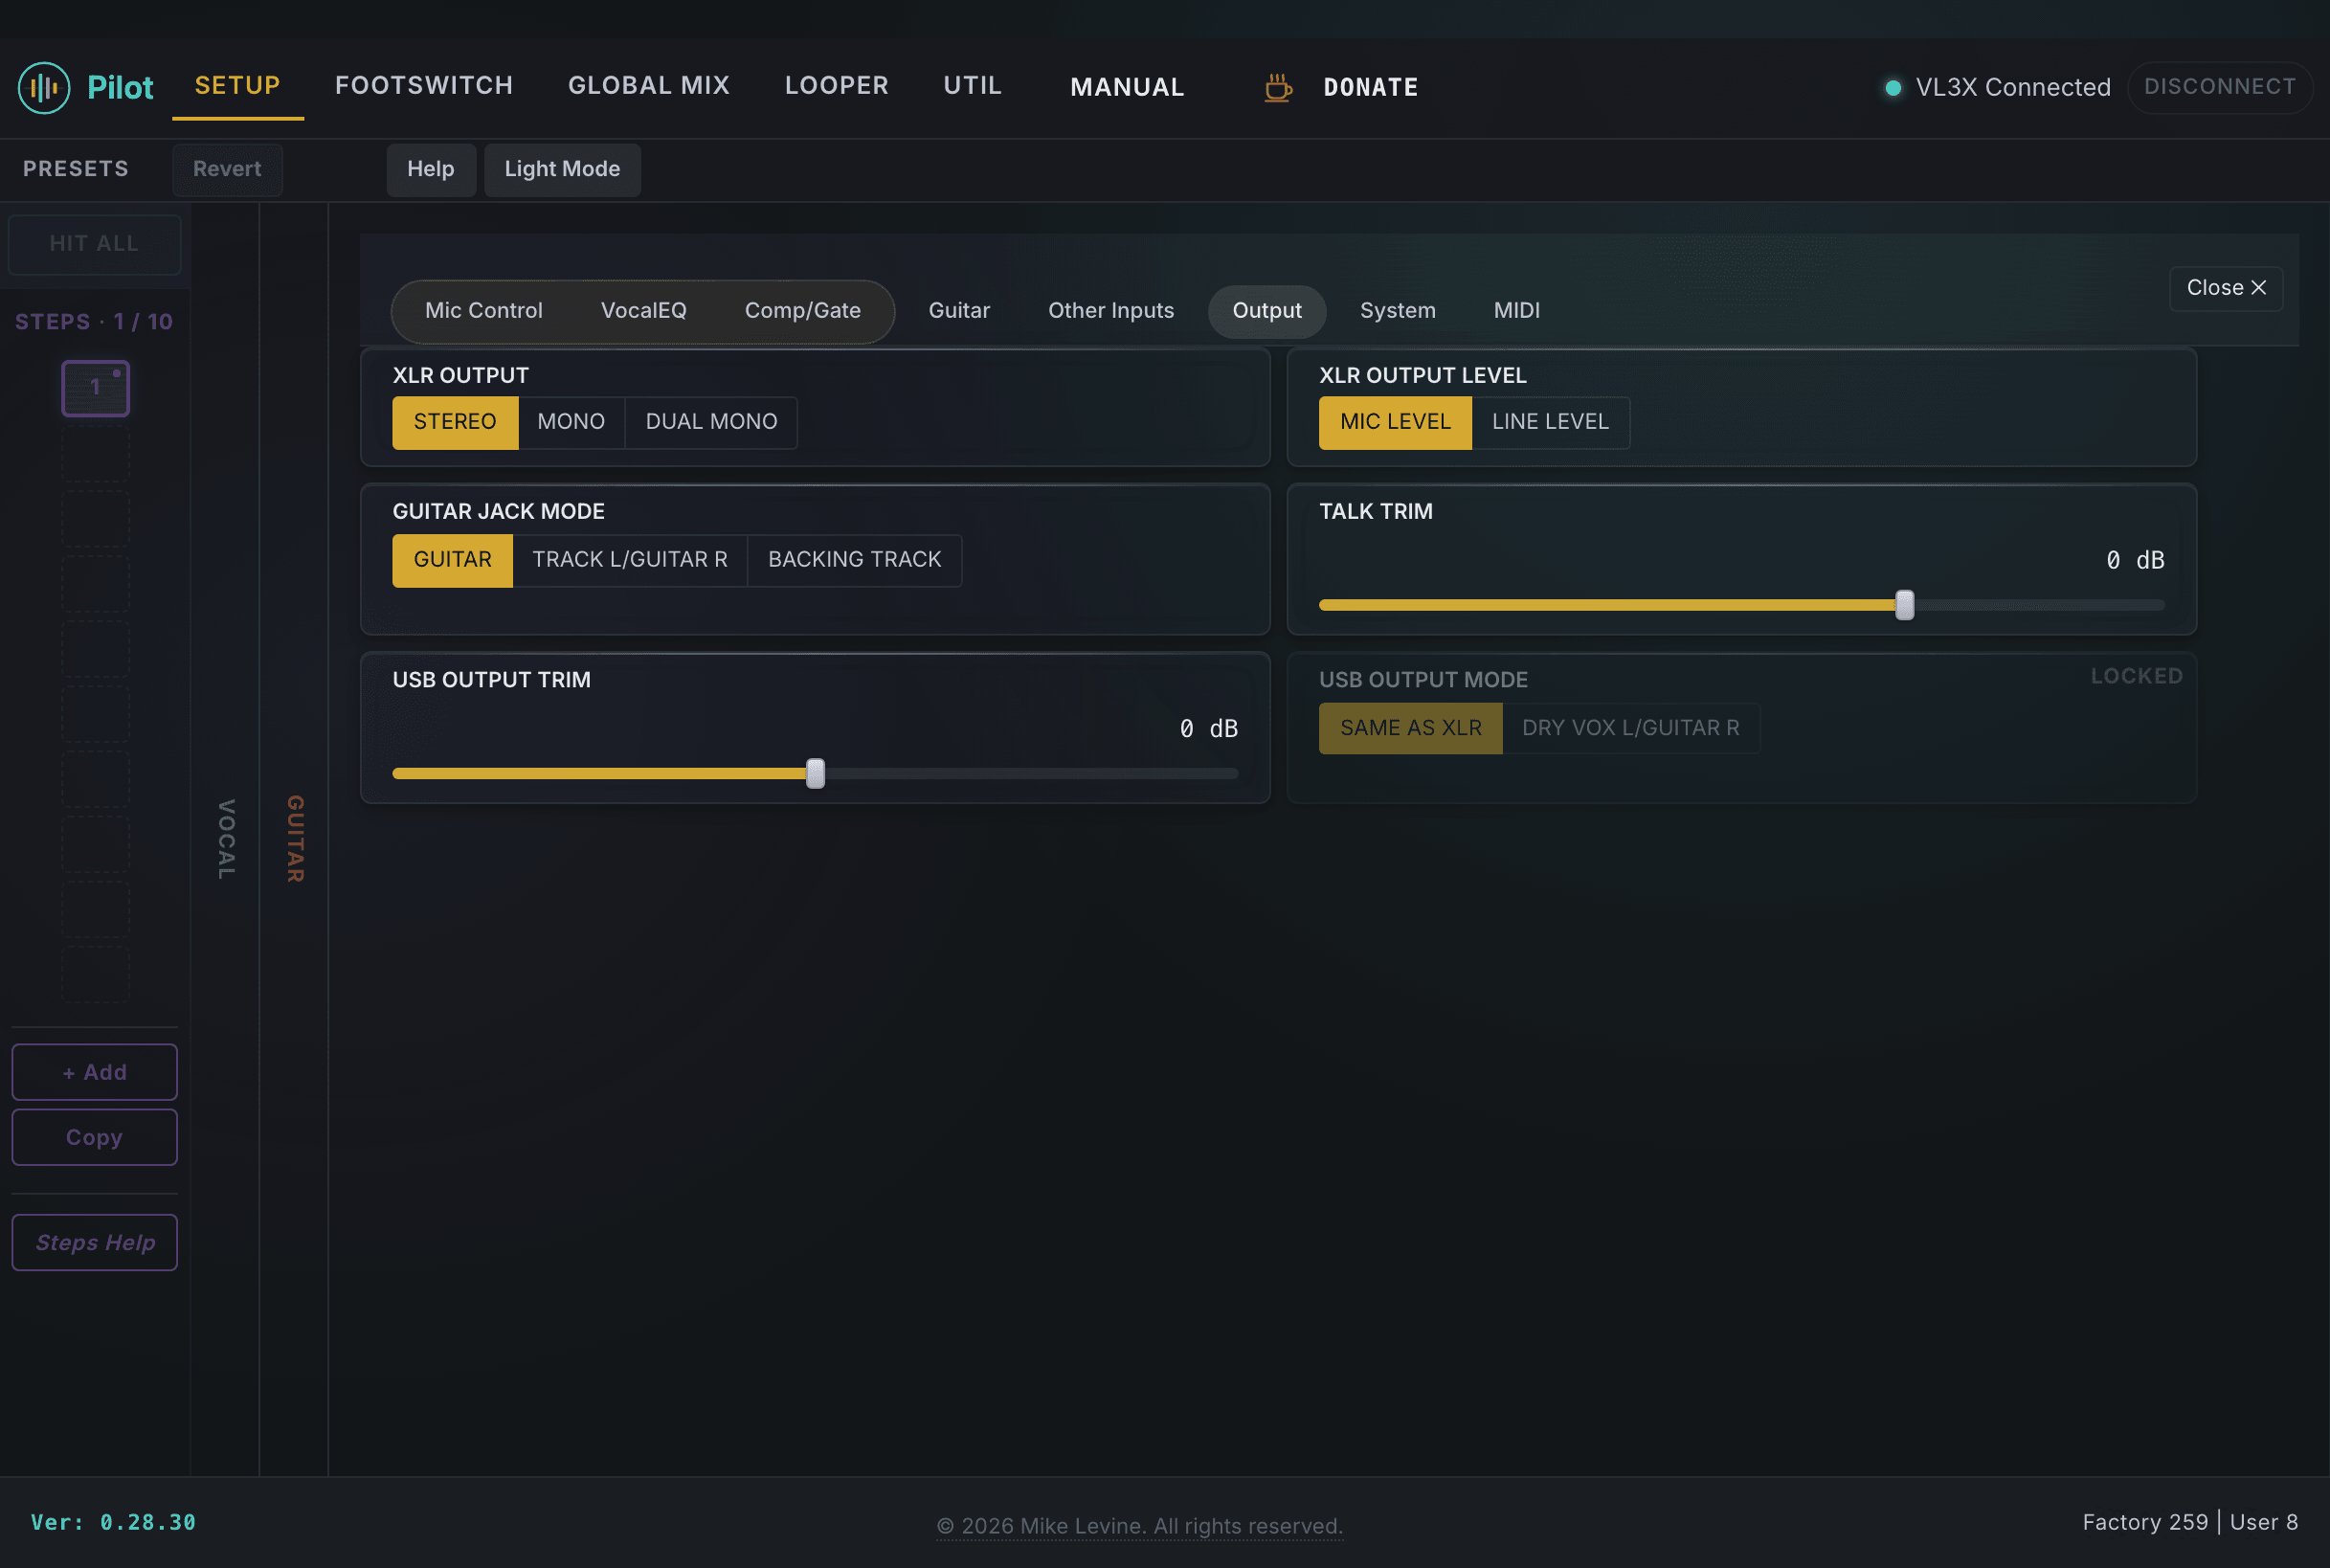Open the MANUAL link

click(x=1127, y=87)
